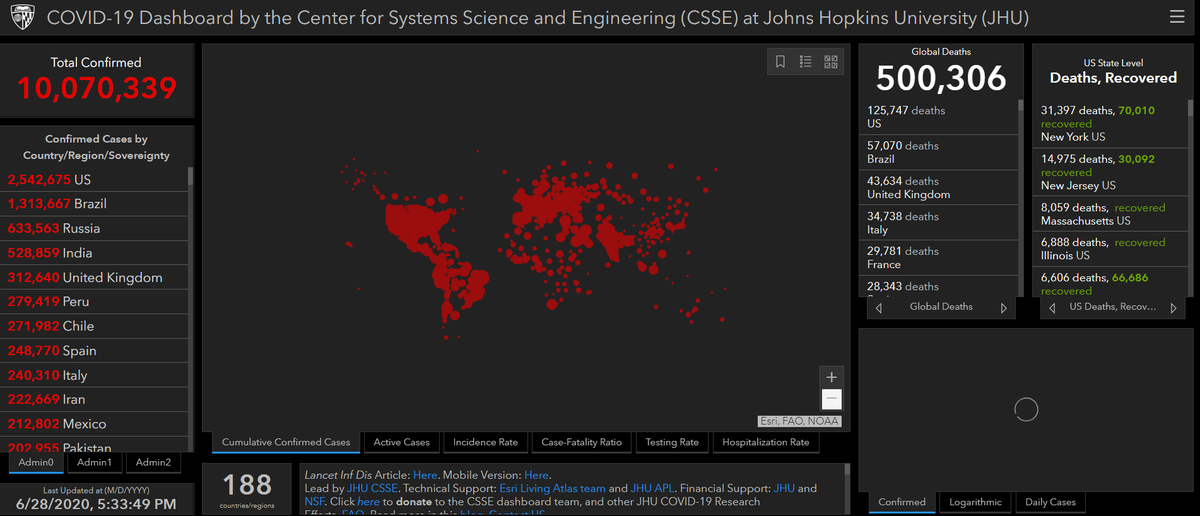The height and width of the screenshot is (516, 1200).
Task: Click Massachusetts US state deaths entry
Action: pyautogui.click(x=1110, y=214)
